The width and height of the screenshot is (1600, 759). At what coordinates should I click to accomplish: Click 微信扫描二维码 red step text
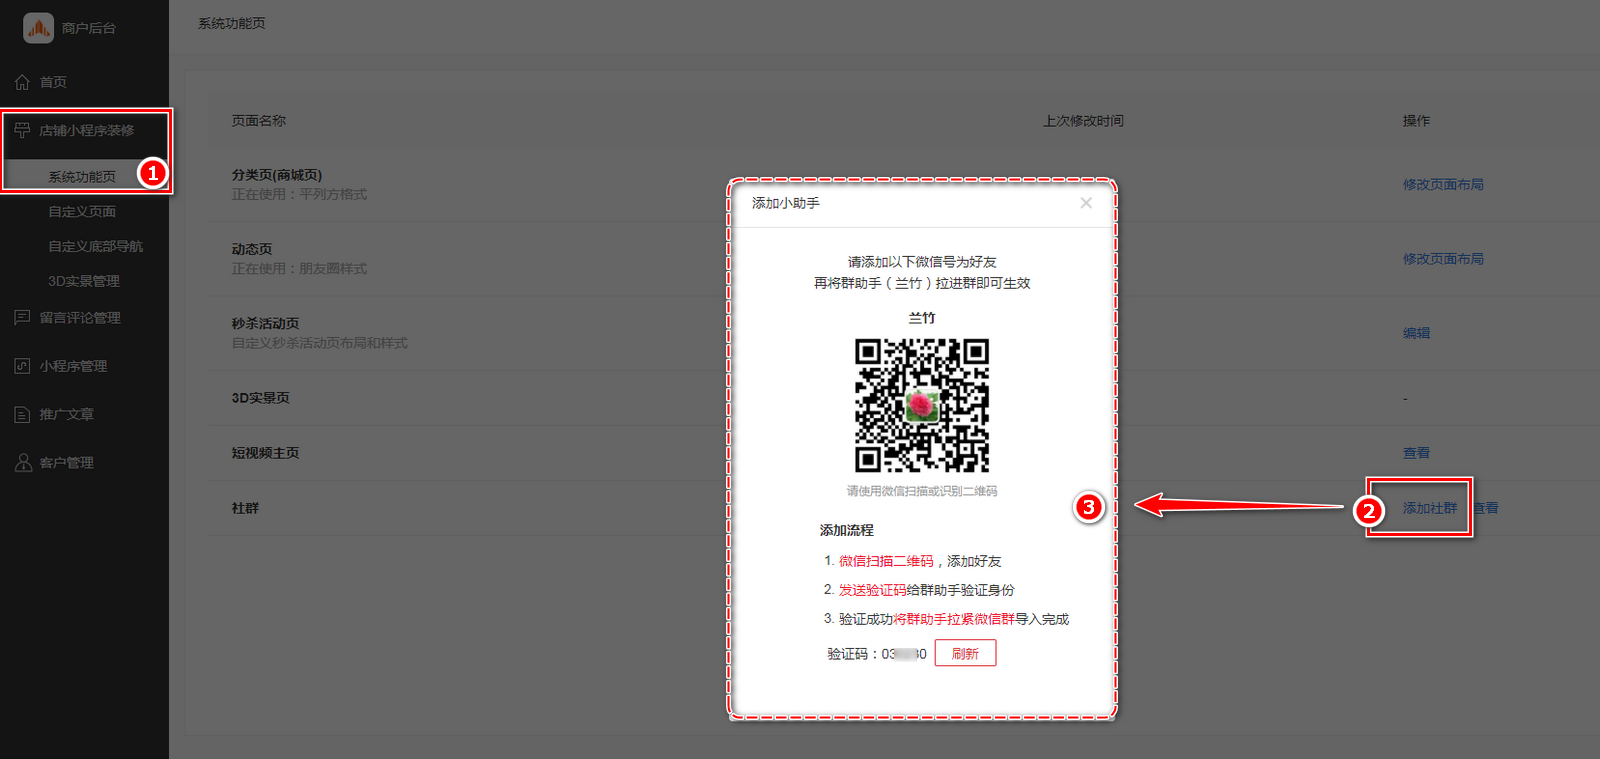coord(886,561)
